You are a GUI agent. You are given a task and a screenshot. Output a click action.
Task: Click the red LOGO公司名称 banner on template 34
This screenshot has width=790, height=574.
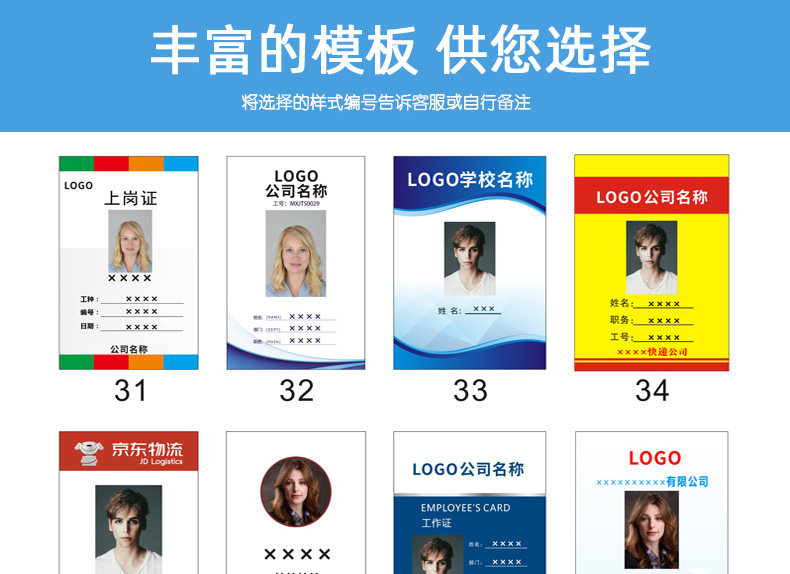click(x=651, y=196)
